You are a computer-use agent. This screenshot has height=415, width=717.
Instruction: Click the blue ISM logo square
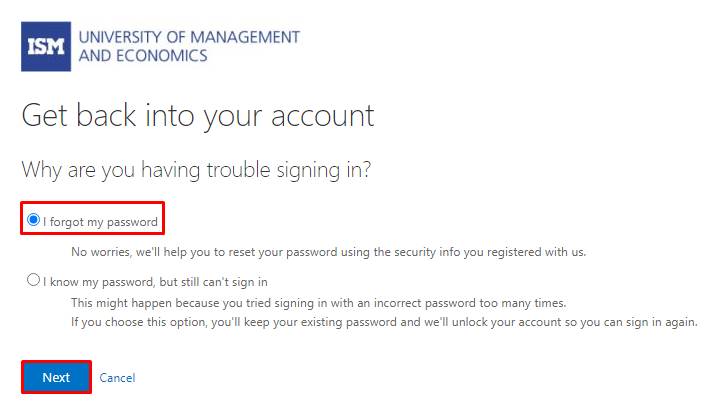46,46
